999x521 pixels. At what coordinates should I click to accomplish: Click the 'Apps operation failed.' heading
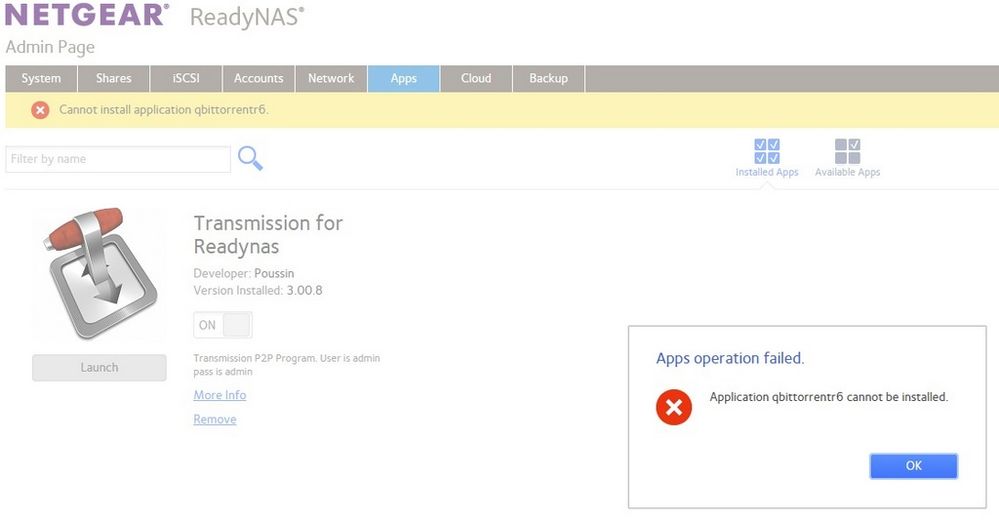click(x=730, y=358)
